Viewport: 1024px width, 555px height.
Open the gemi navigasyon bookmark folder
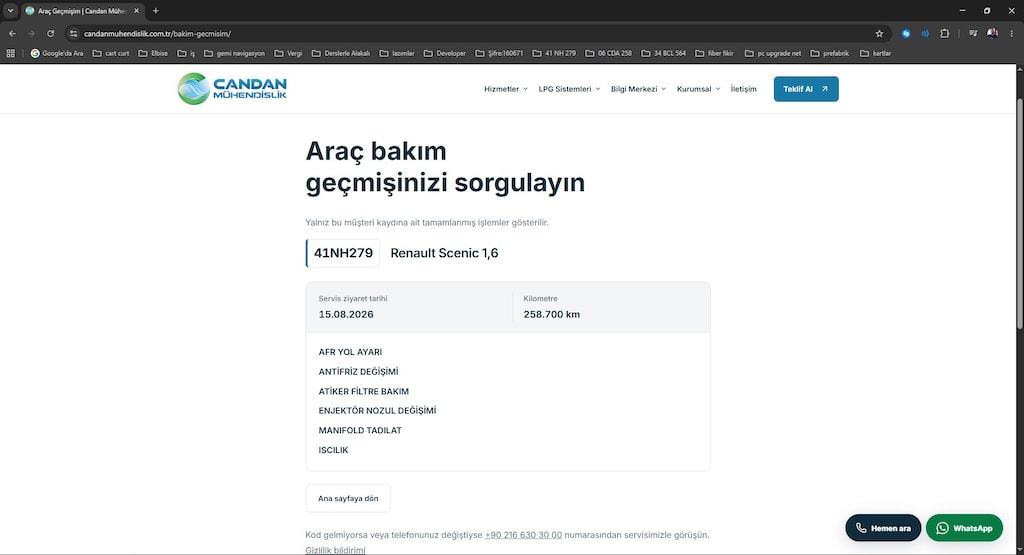click(x=234, y=54)
